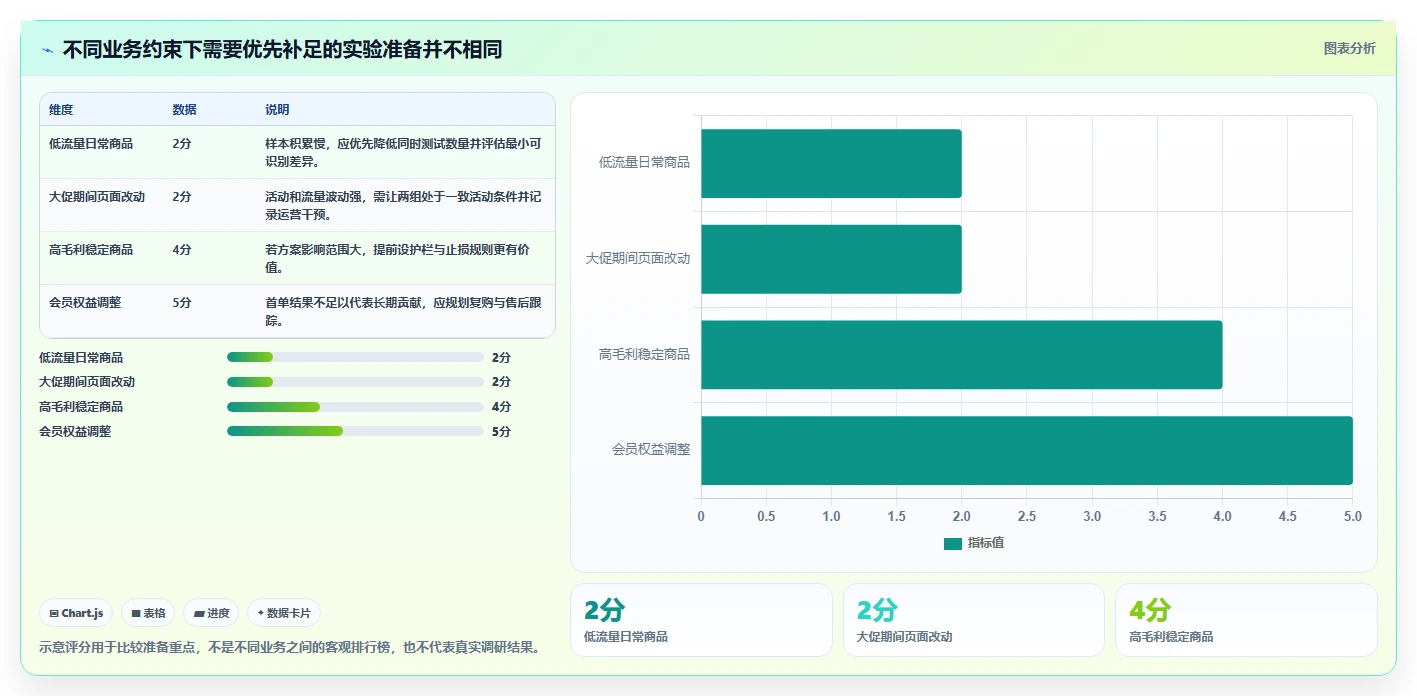The width and height of the screenshot is (1417, 696).
Task: Click the 高毛利稳定商品 progress bar
Action: pyautogui.click(x=355, y=407)
